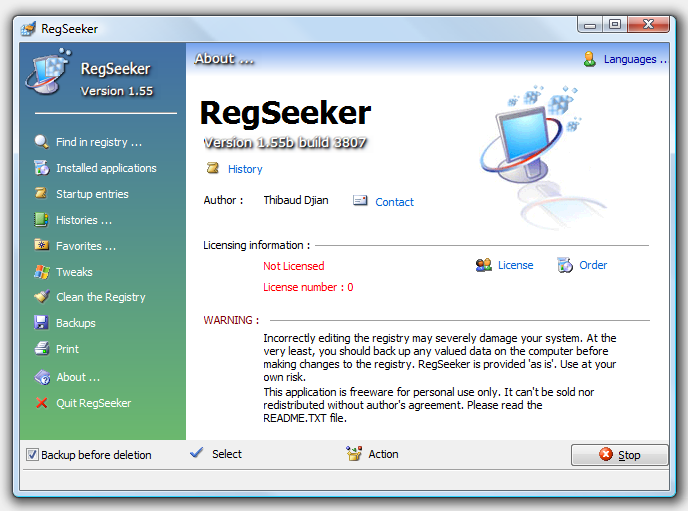Click the Languages person icon
Viewport: 688px width, 511px height.
(590, 59)
